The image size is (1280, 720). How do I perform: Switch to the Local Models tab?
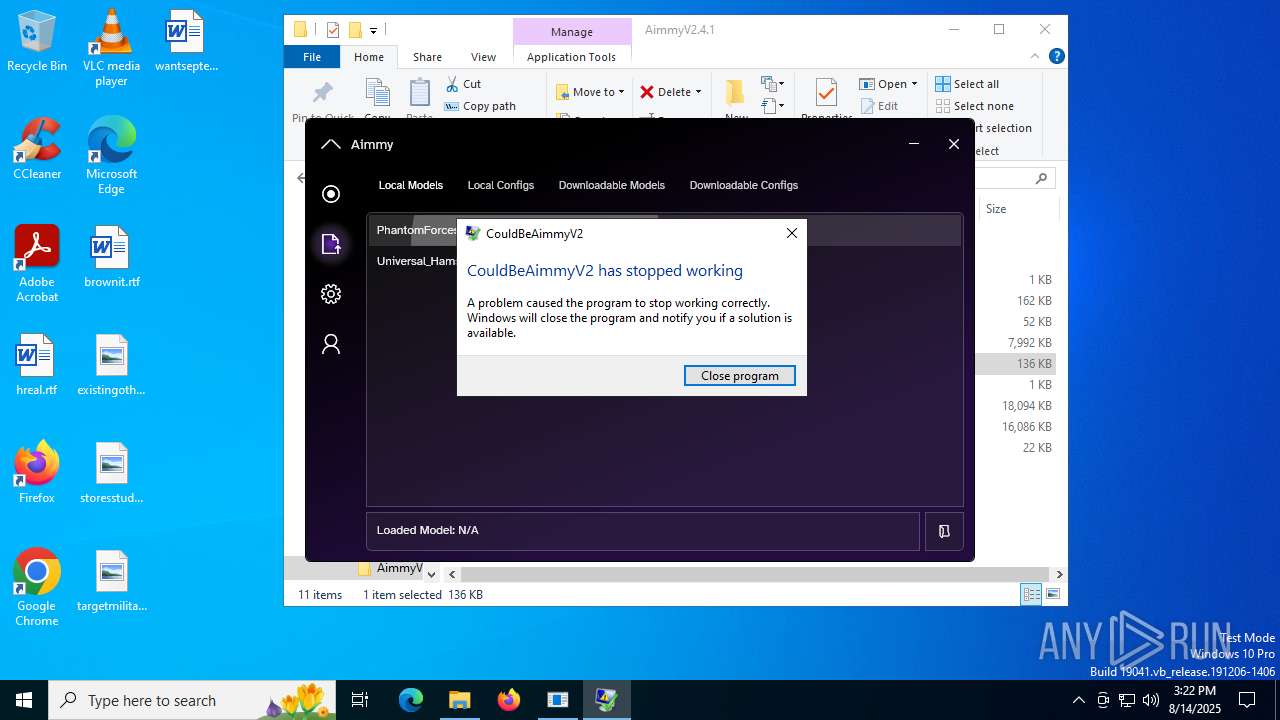pyautogui.click(x=410, y=185)
